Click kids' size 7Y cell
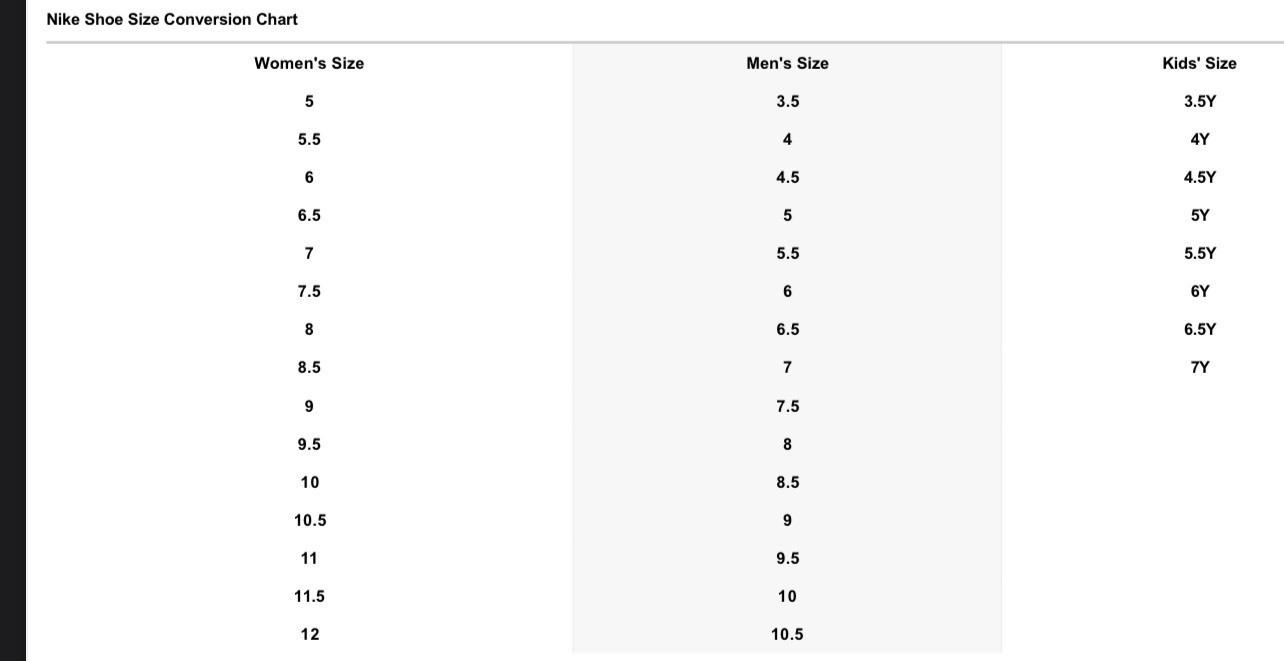The height and width of the screenshot is (661, 1284). click(1200, 367)
